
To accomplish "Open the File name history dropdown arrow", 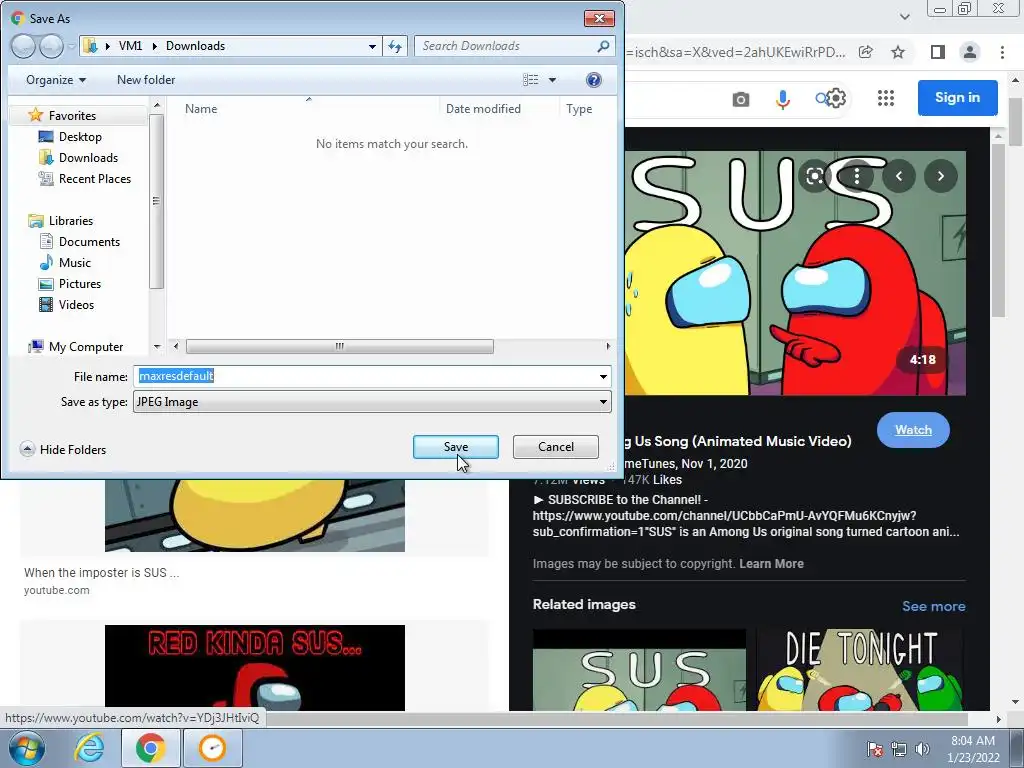I will click(x=603, y=376).
